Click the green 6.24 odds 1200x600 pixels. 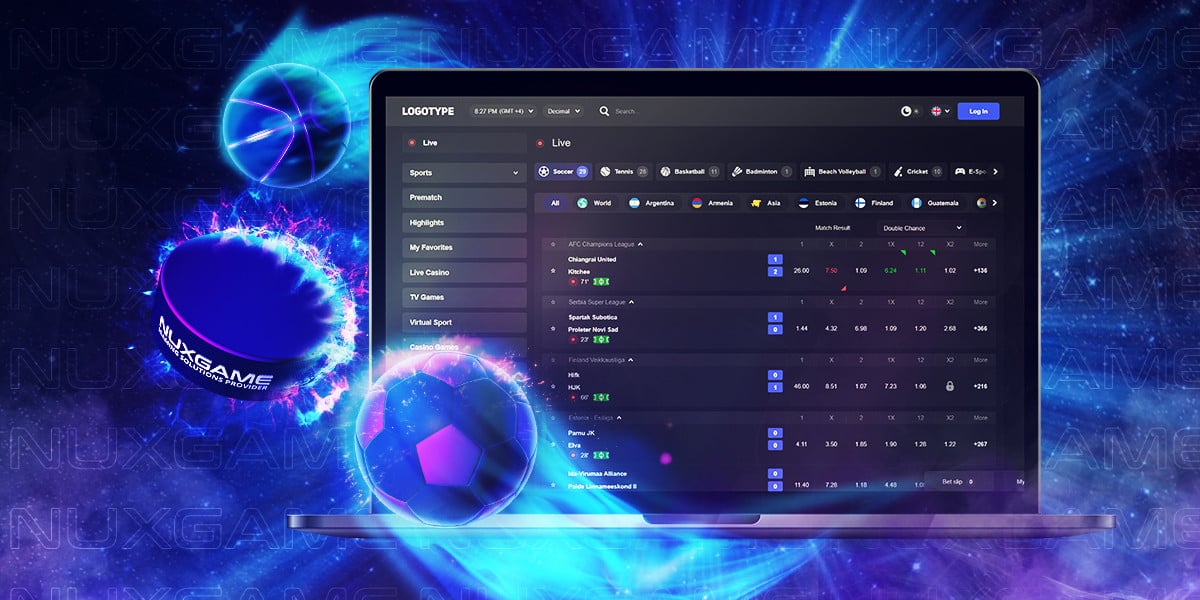(x=890, y=271)
